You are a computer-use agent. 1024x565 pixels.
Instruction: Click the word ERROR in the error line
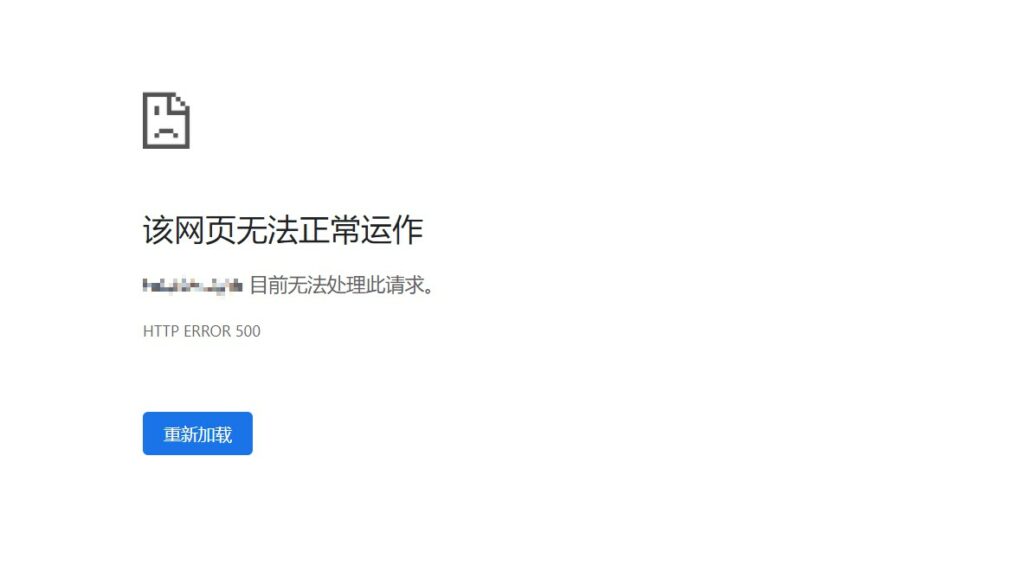point(207,331)
